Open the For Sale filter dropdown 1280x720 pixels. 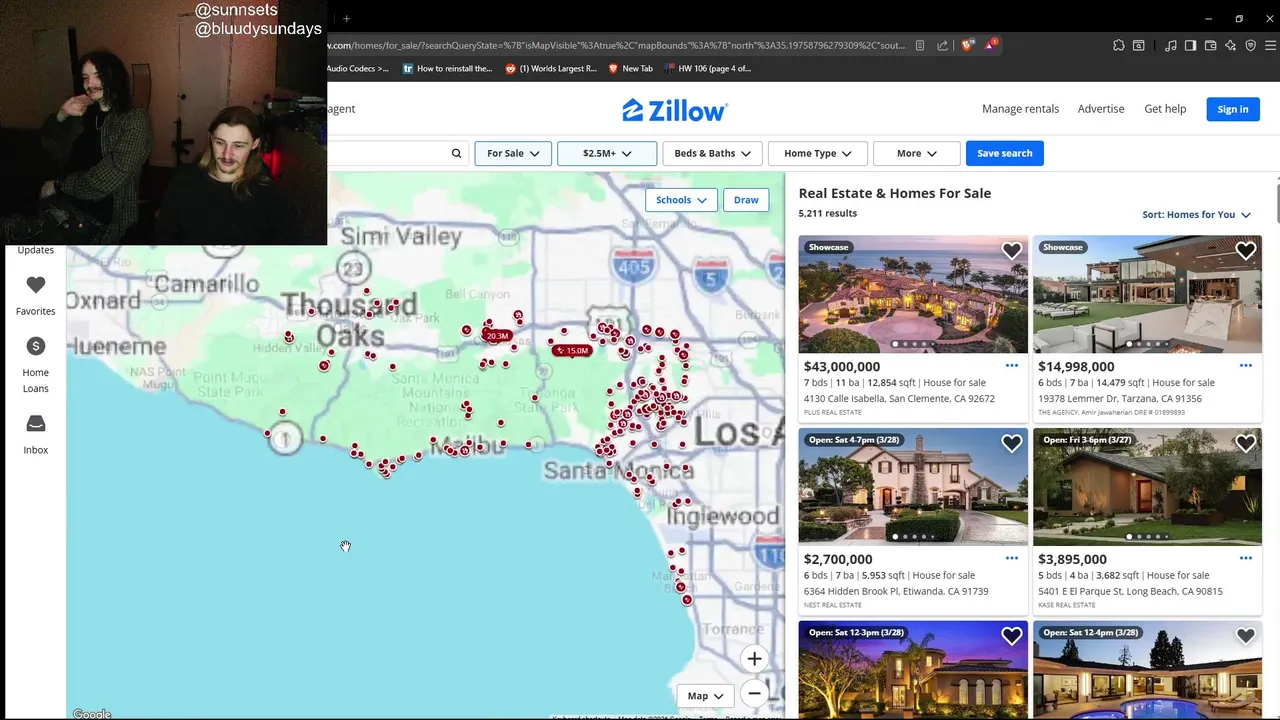pos(513,153)
